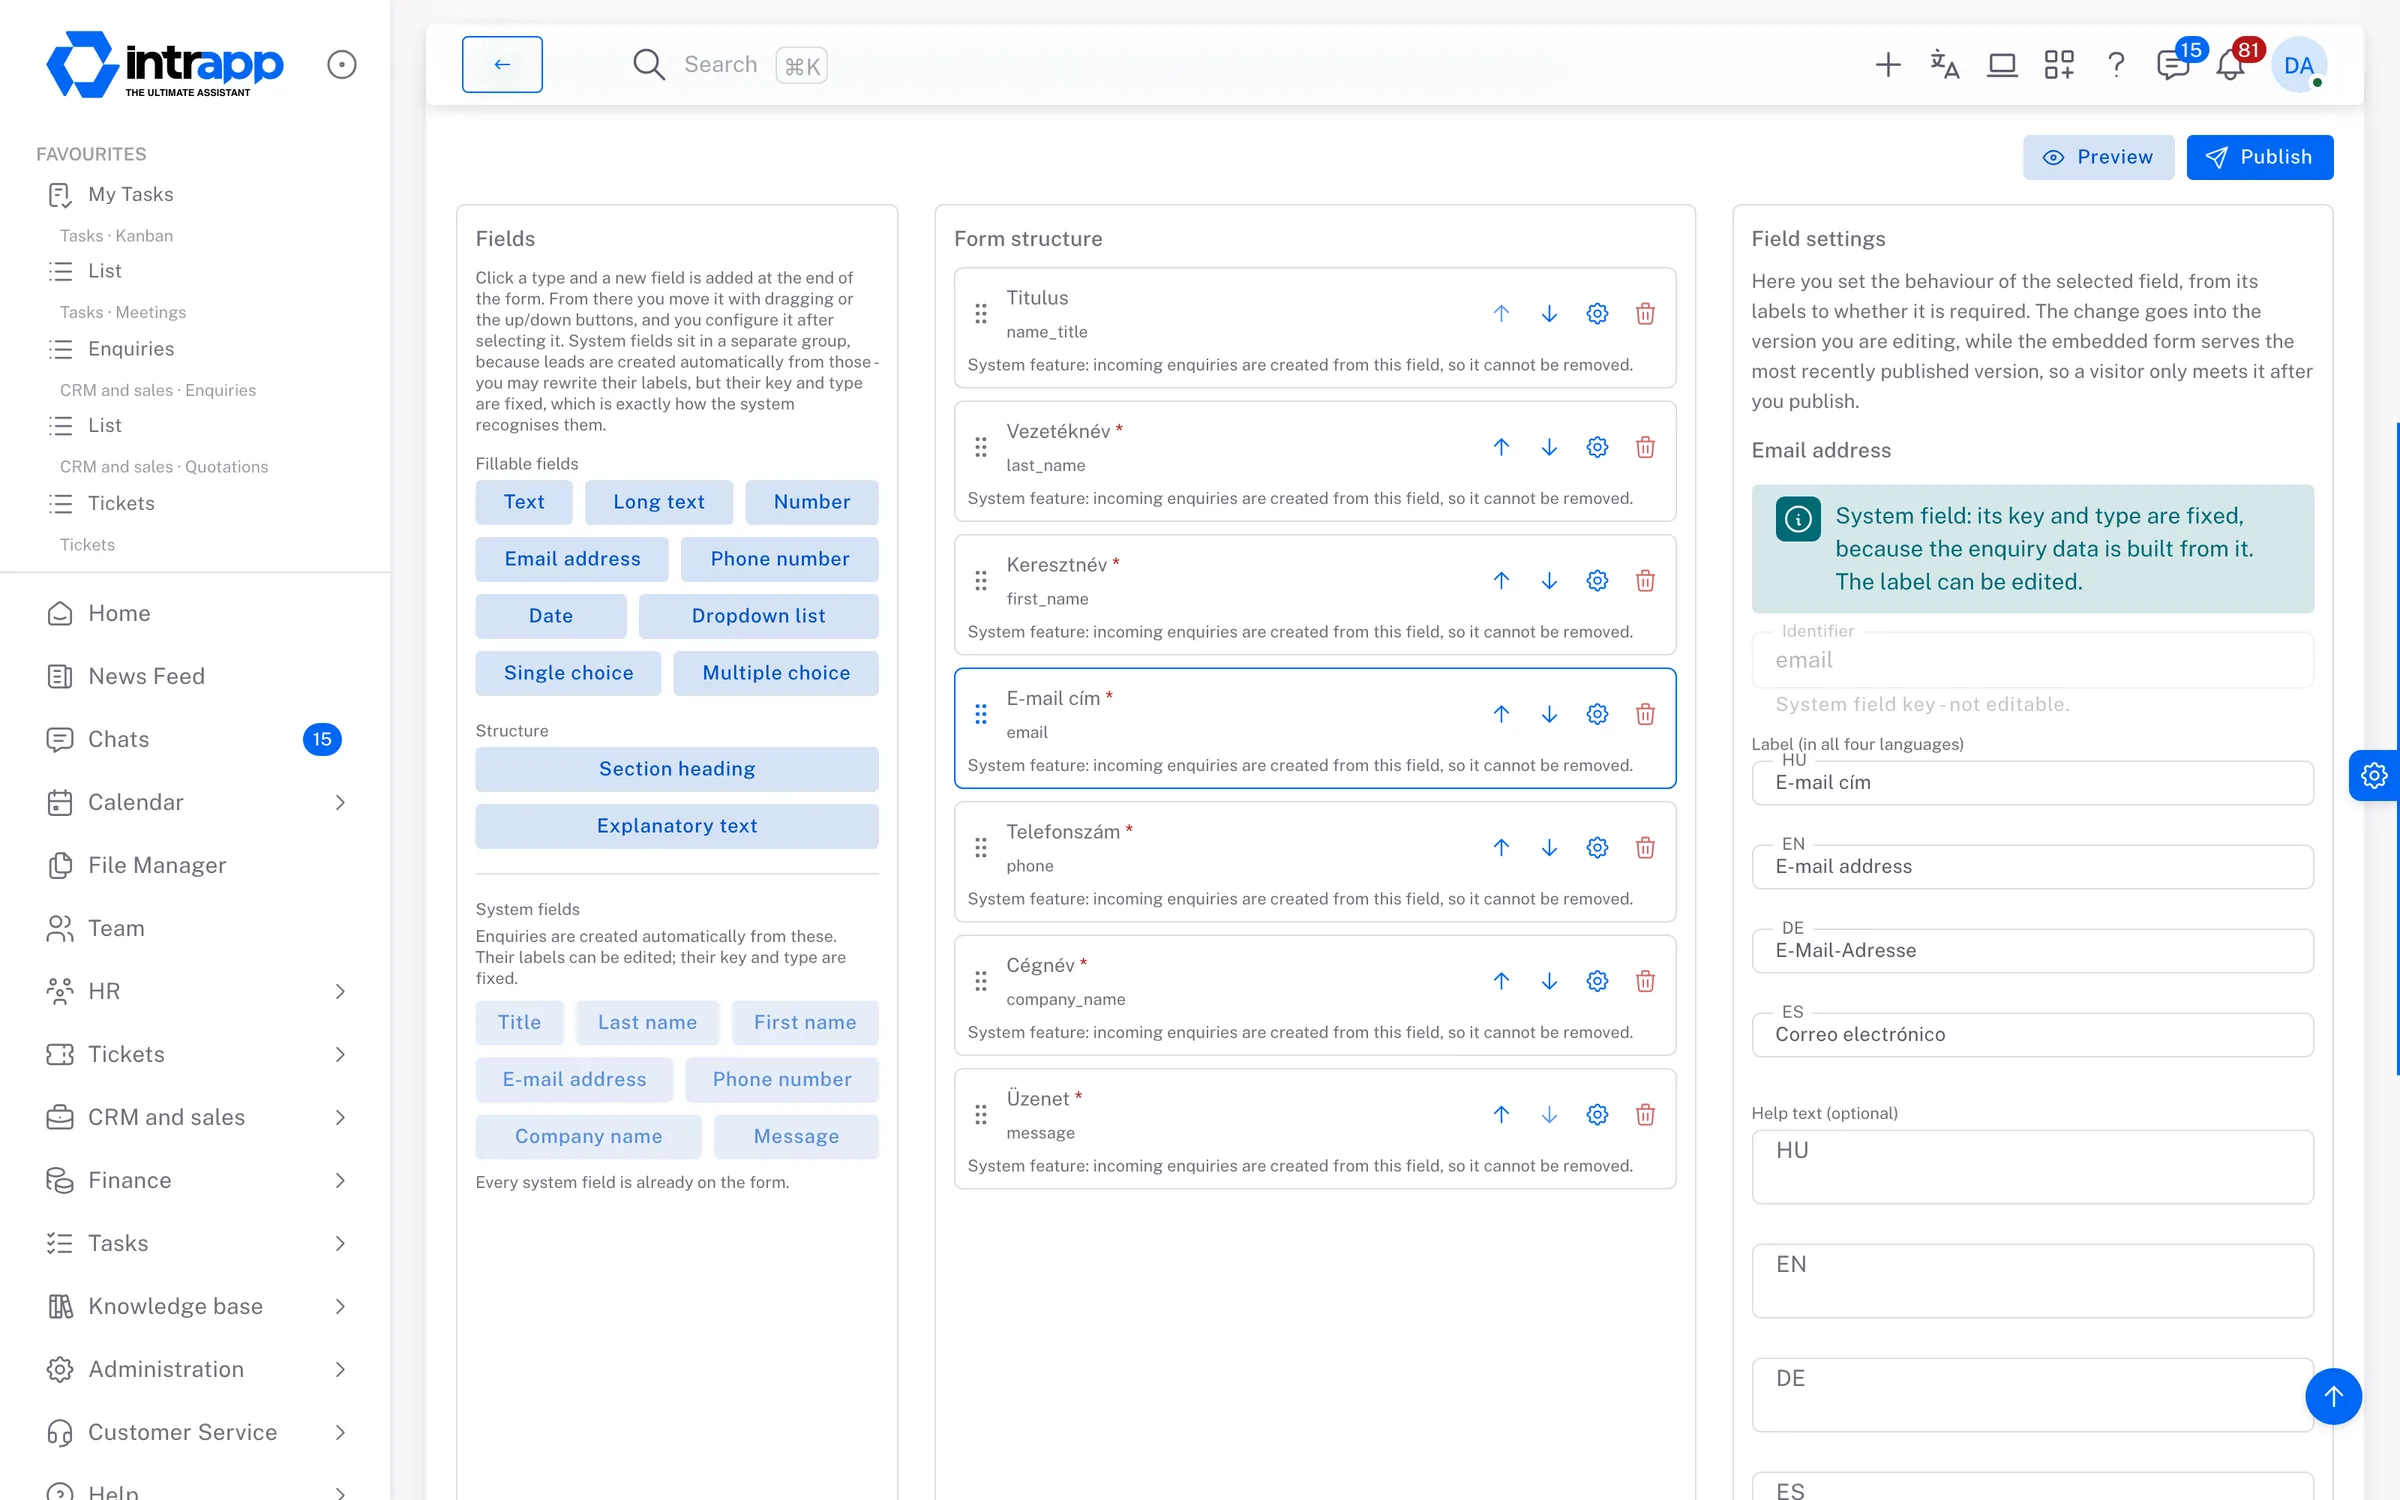Expand the Calendar menu
This screenshot has width=2400, height=1500.
tap(340, 802)
